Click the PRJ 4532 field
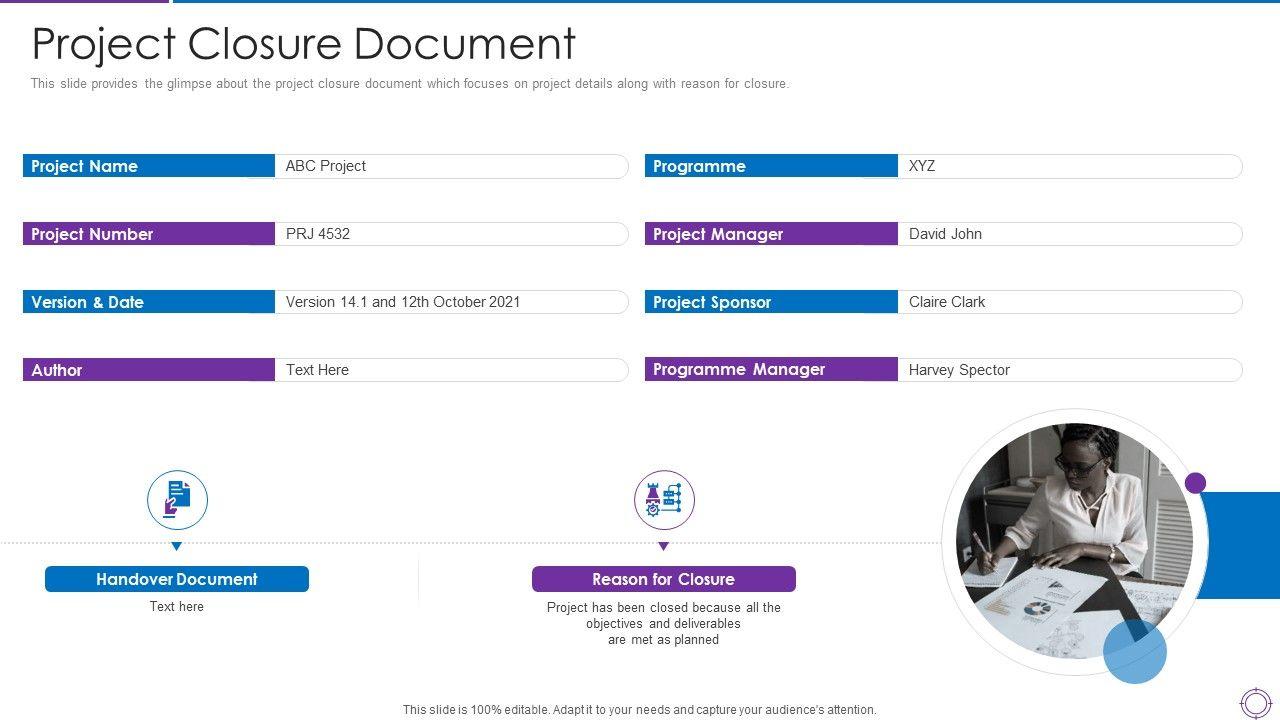 click(452, 234)
